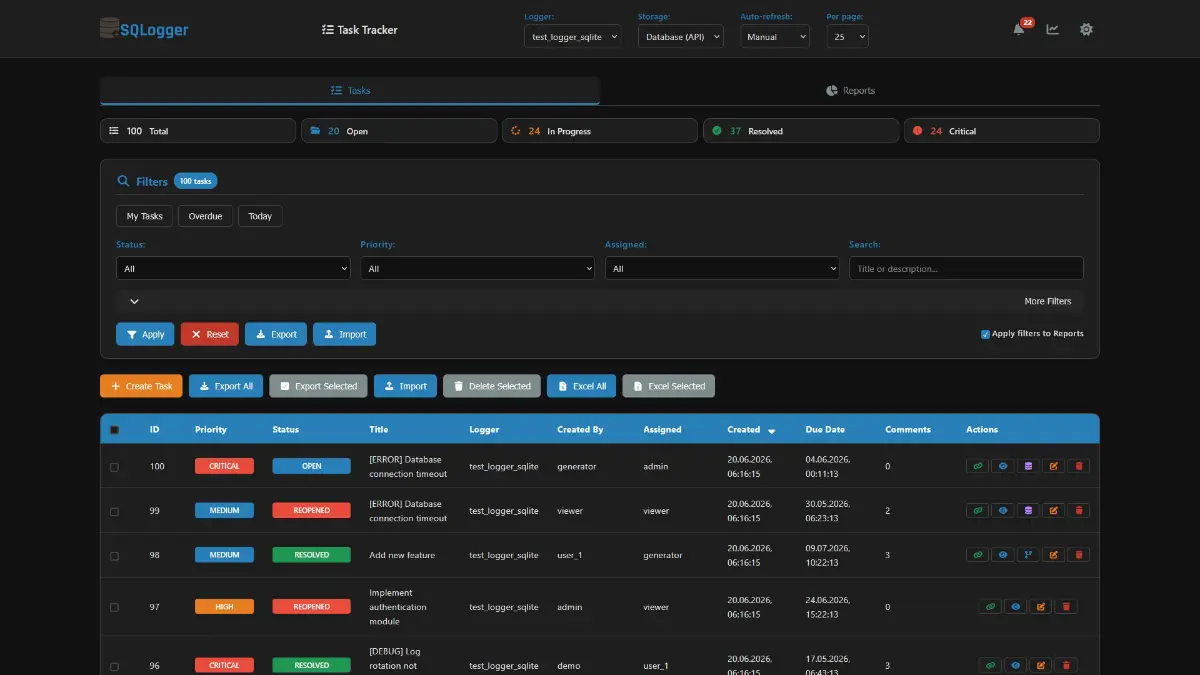
Task: Filter by the 24 Critical counter
Action: pos(1002,131)
